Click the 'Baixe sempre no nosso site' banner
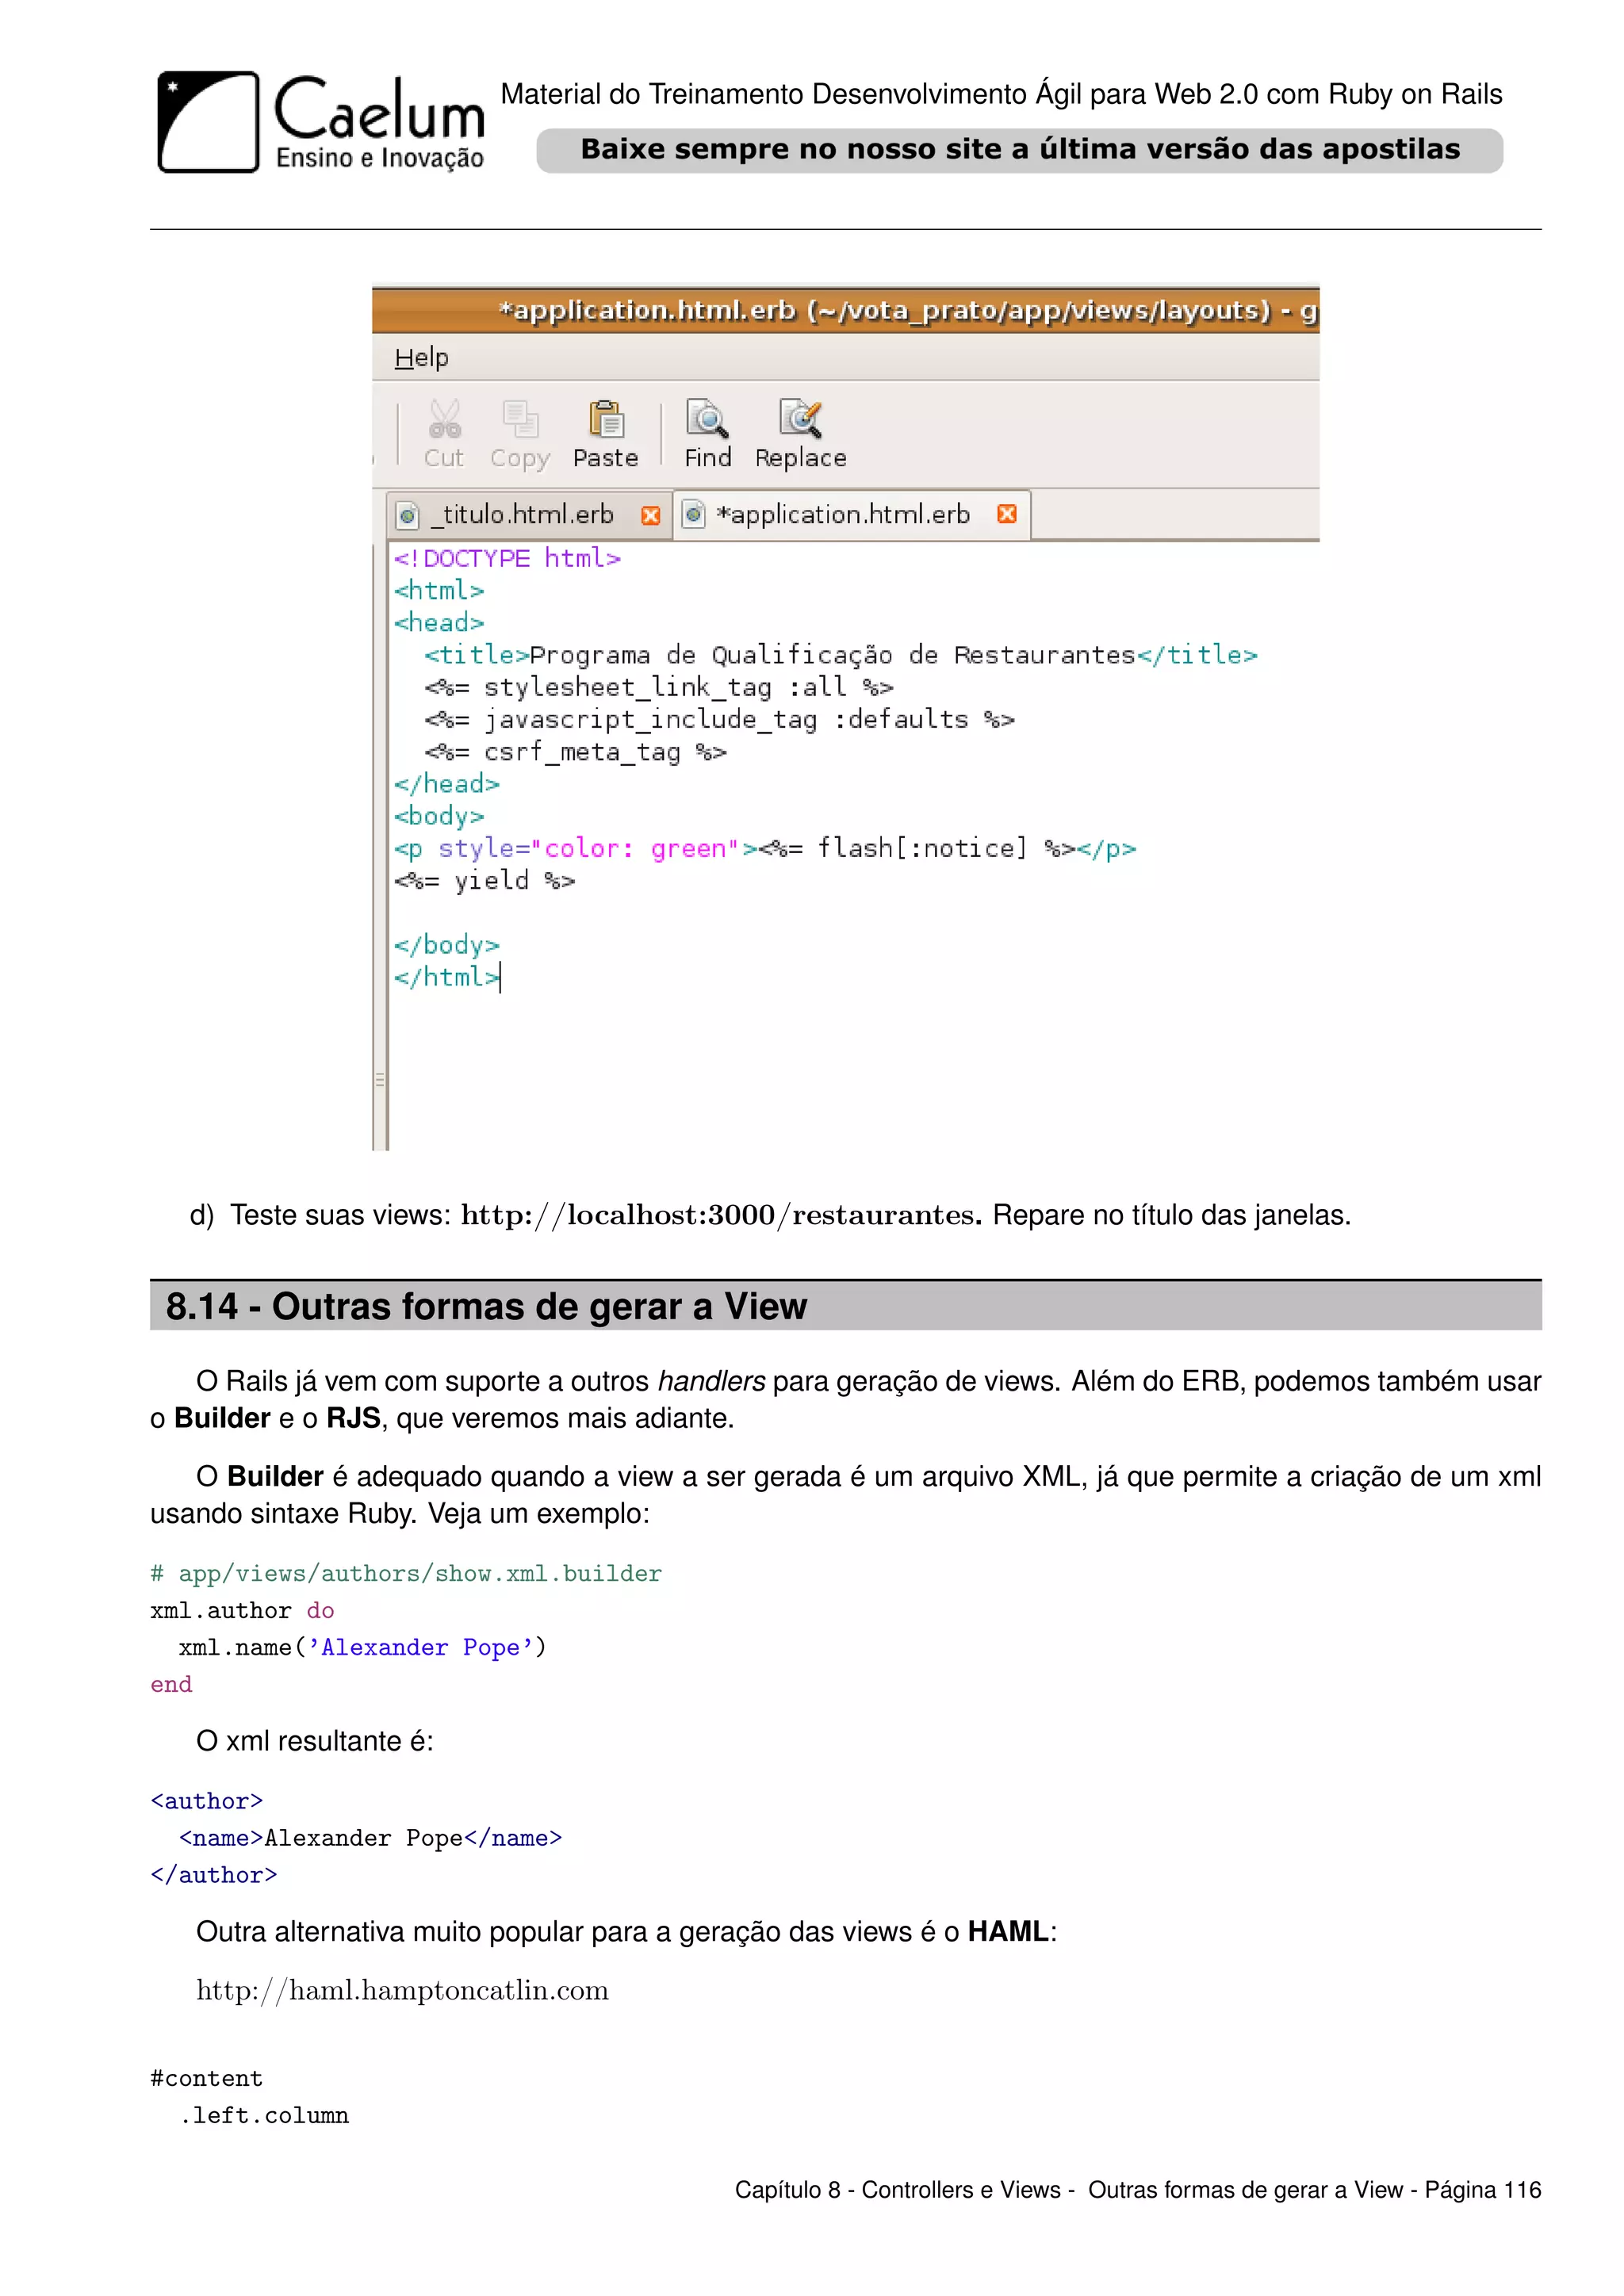This screenshot has height=2296, width=1624. tap(1019, 150)
